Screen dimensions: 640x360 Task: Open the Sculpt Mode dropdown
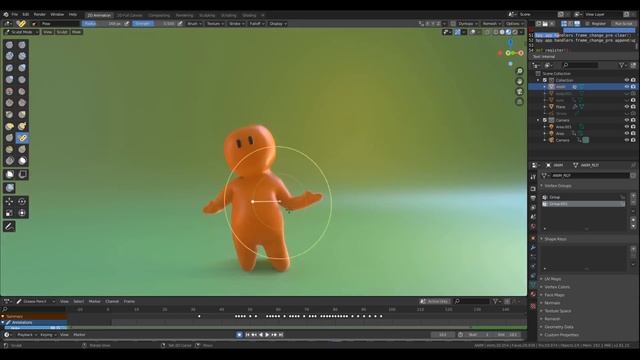point(21,32)
